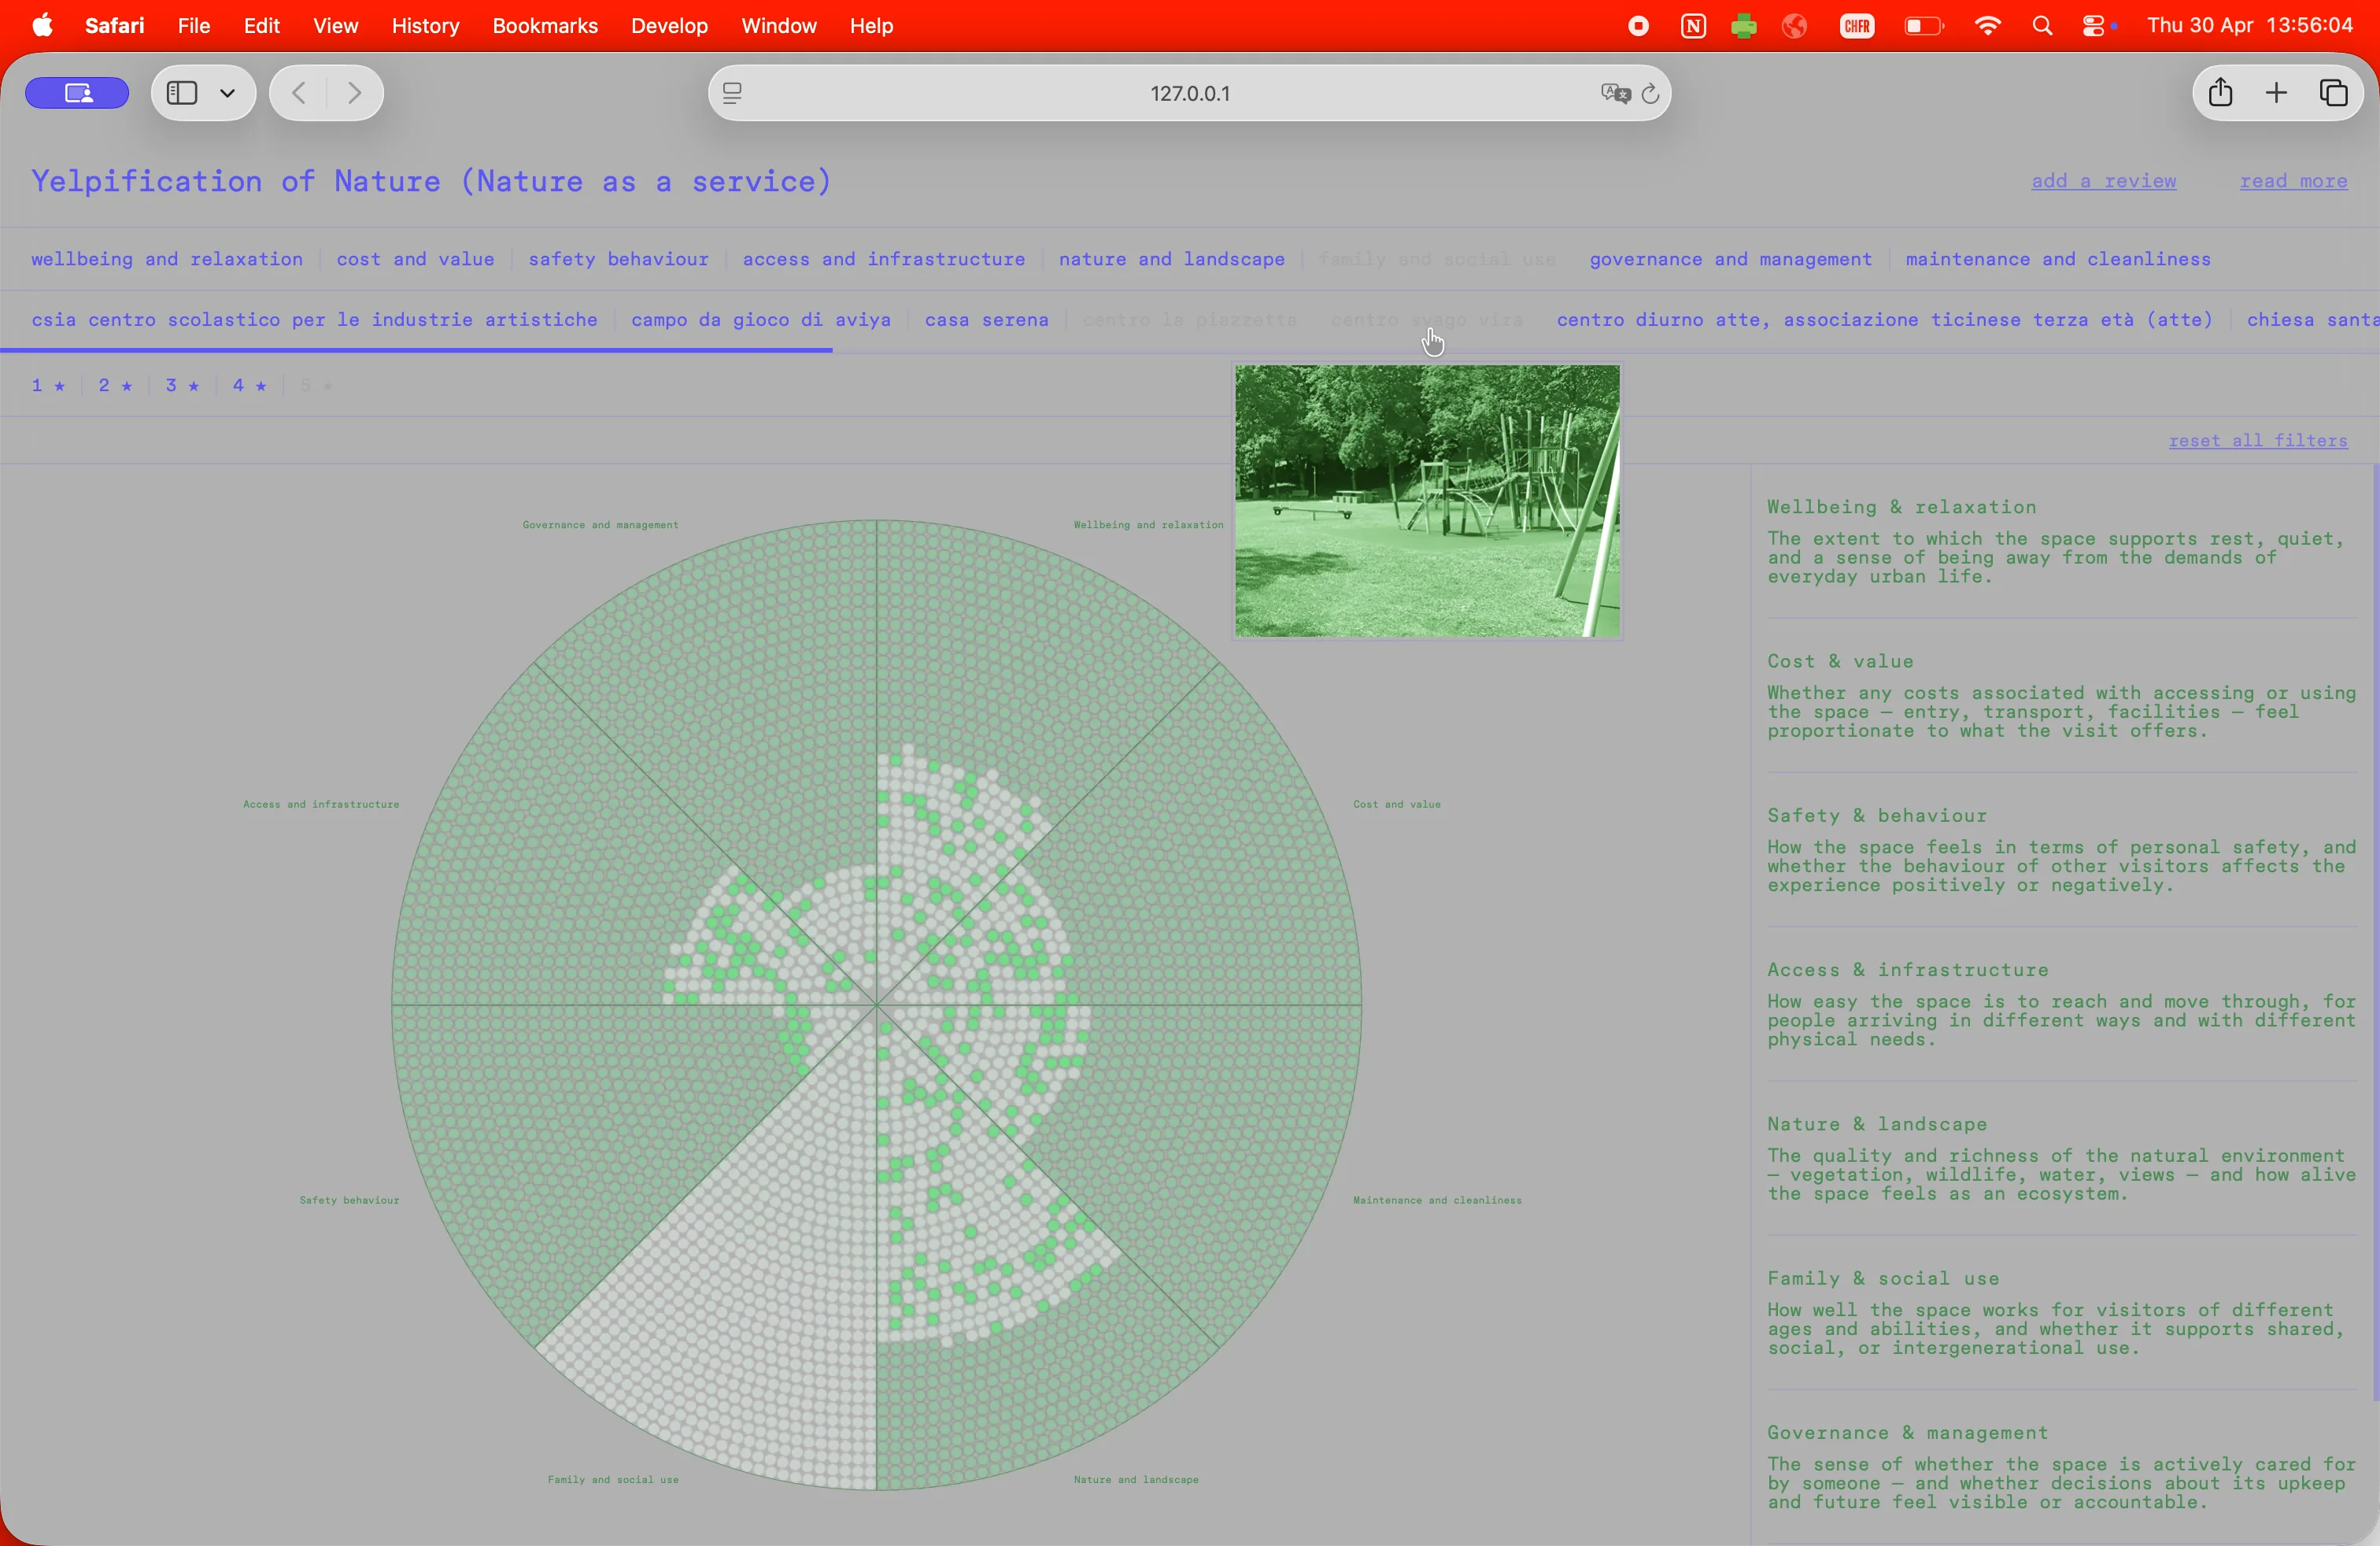Viewport: 2380px width, 1546px height.
Task: Reload the current page
Action: (x=1650, y=93)
